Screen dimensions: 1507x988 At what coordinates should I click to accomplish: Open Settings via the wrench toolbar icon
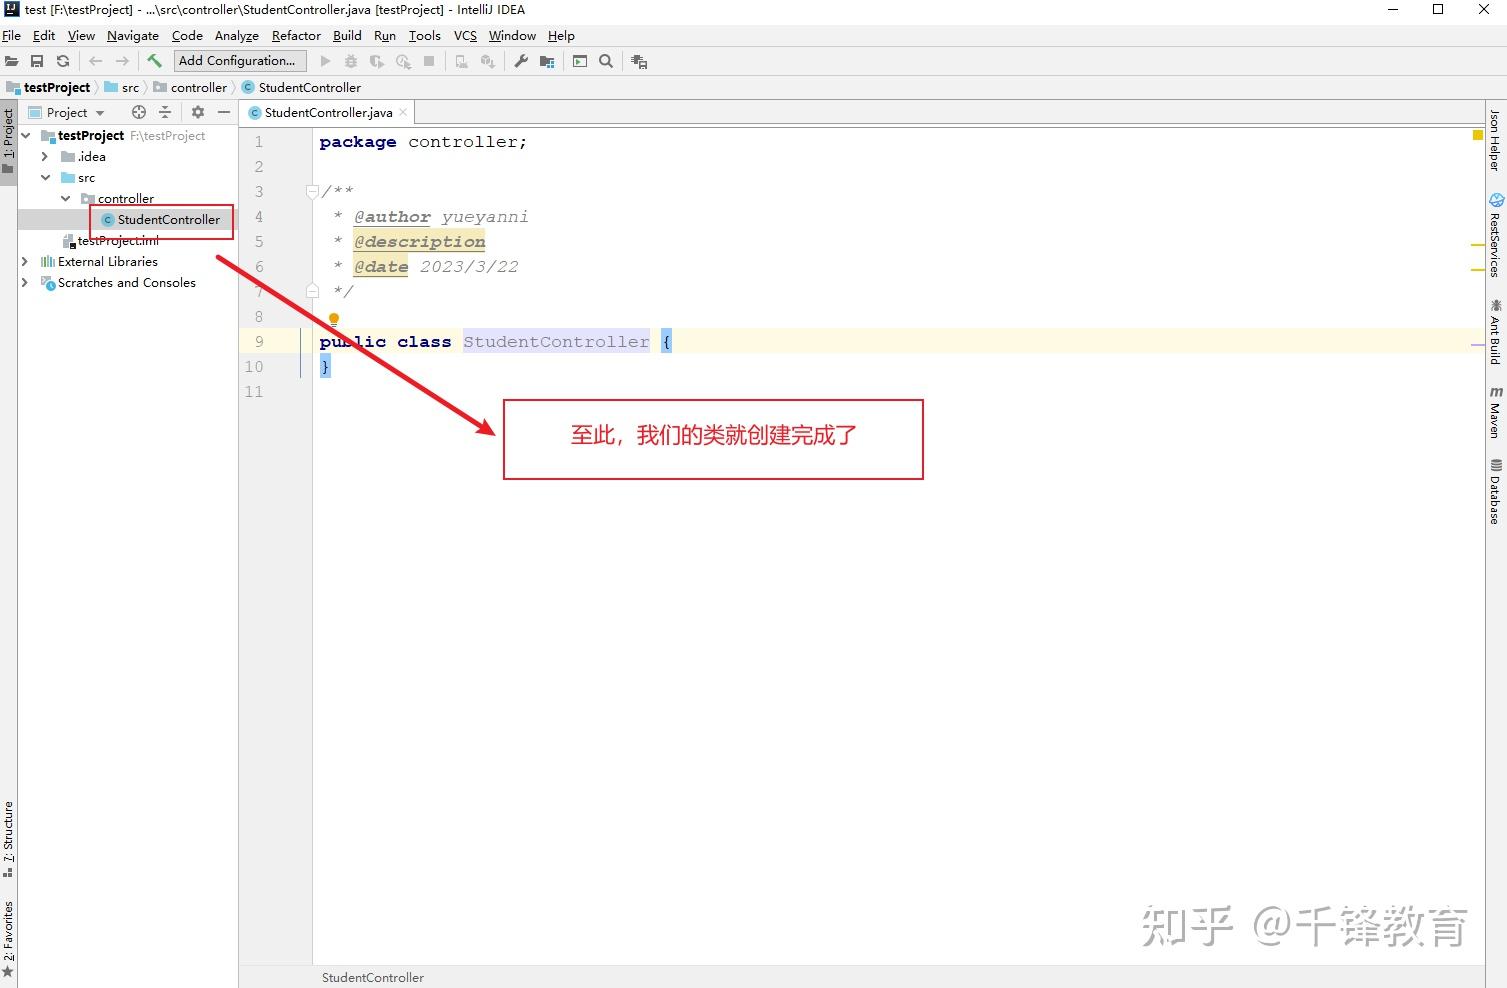pos(520,61)
